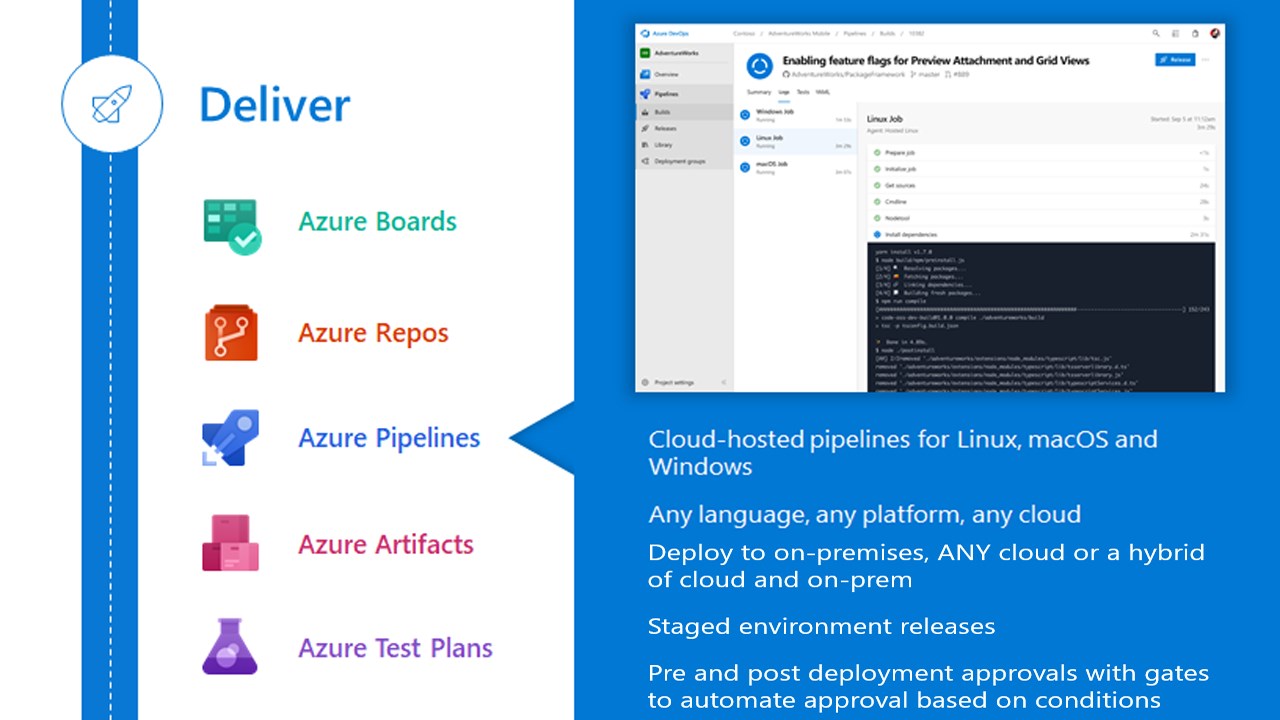The width and height of the screenshot is (1280, 720).
Task: Select Library in the DevOps sidebar
Action: coord(684,145)
